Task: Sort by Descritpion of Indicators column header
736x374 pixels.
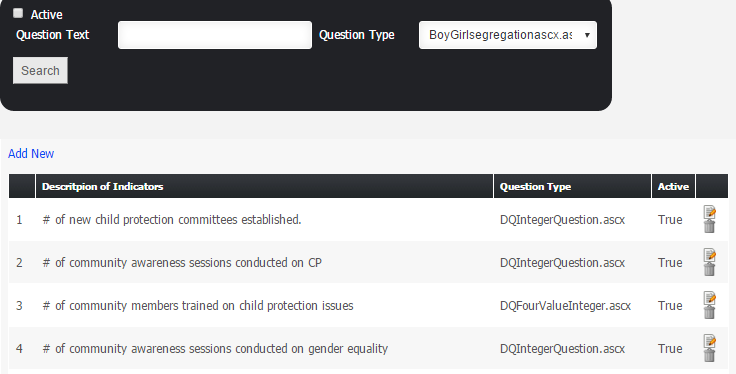Action: [102, 186]
